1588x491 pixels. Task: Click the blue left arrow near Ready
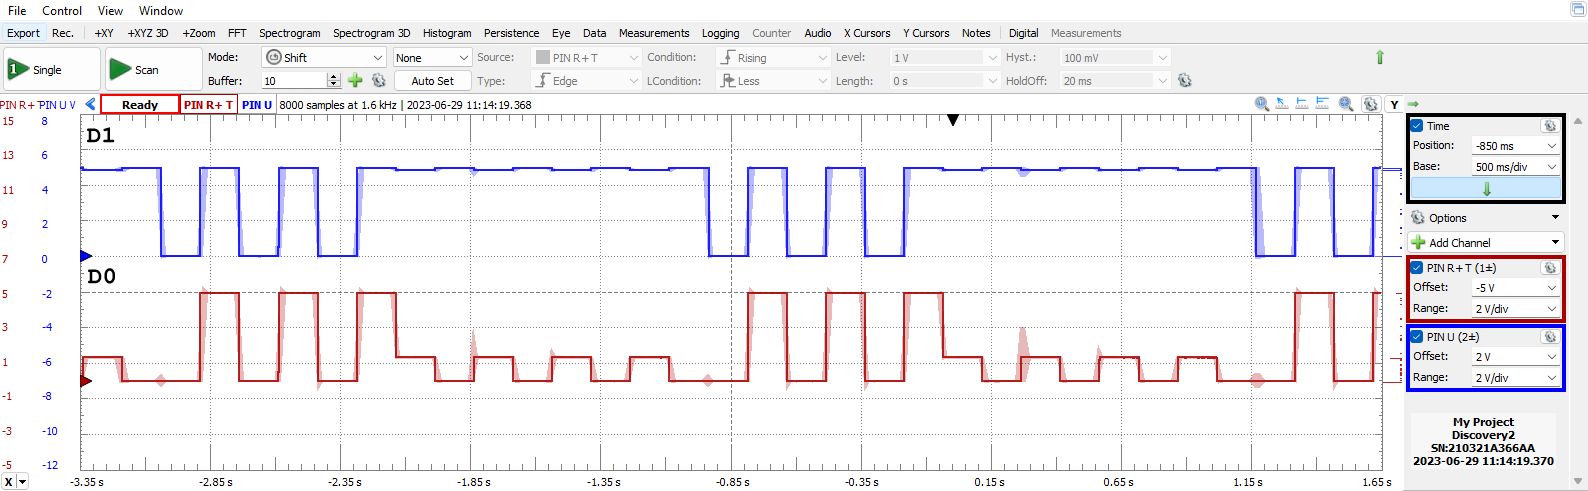(x=91, y=104)
